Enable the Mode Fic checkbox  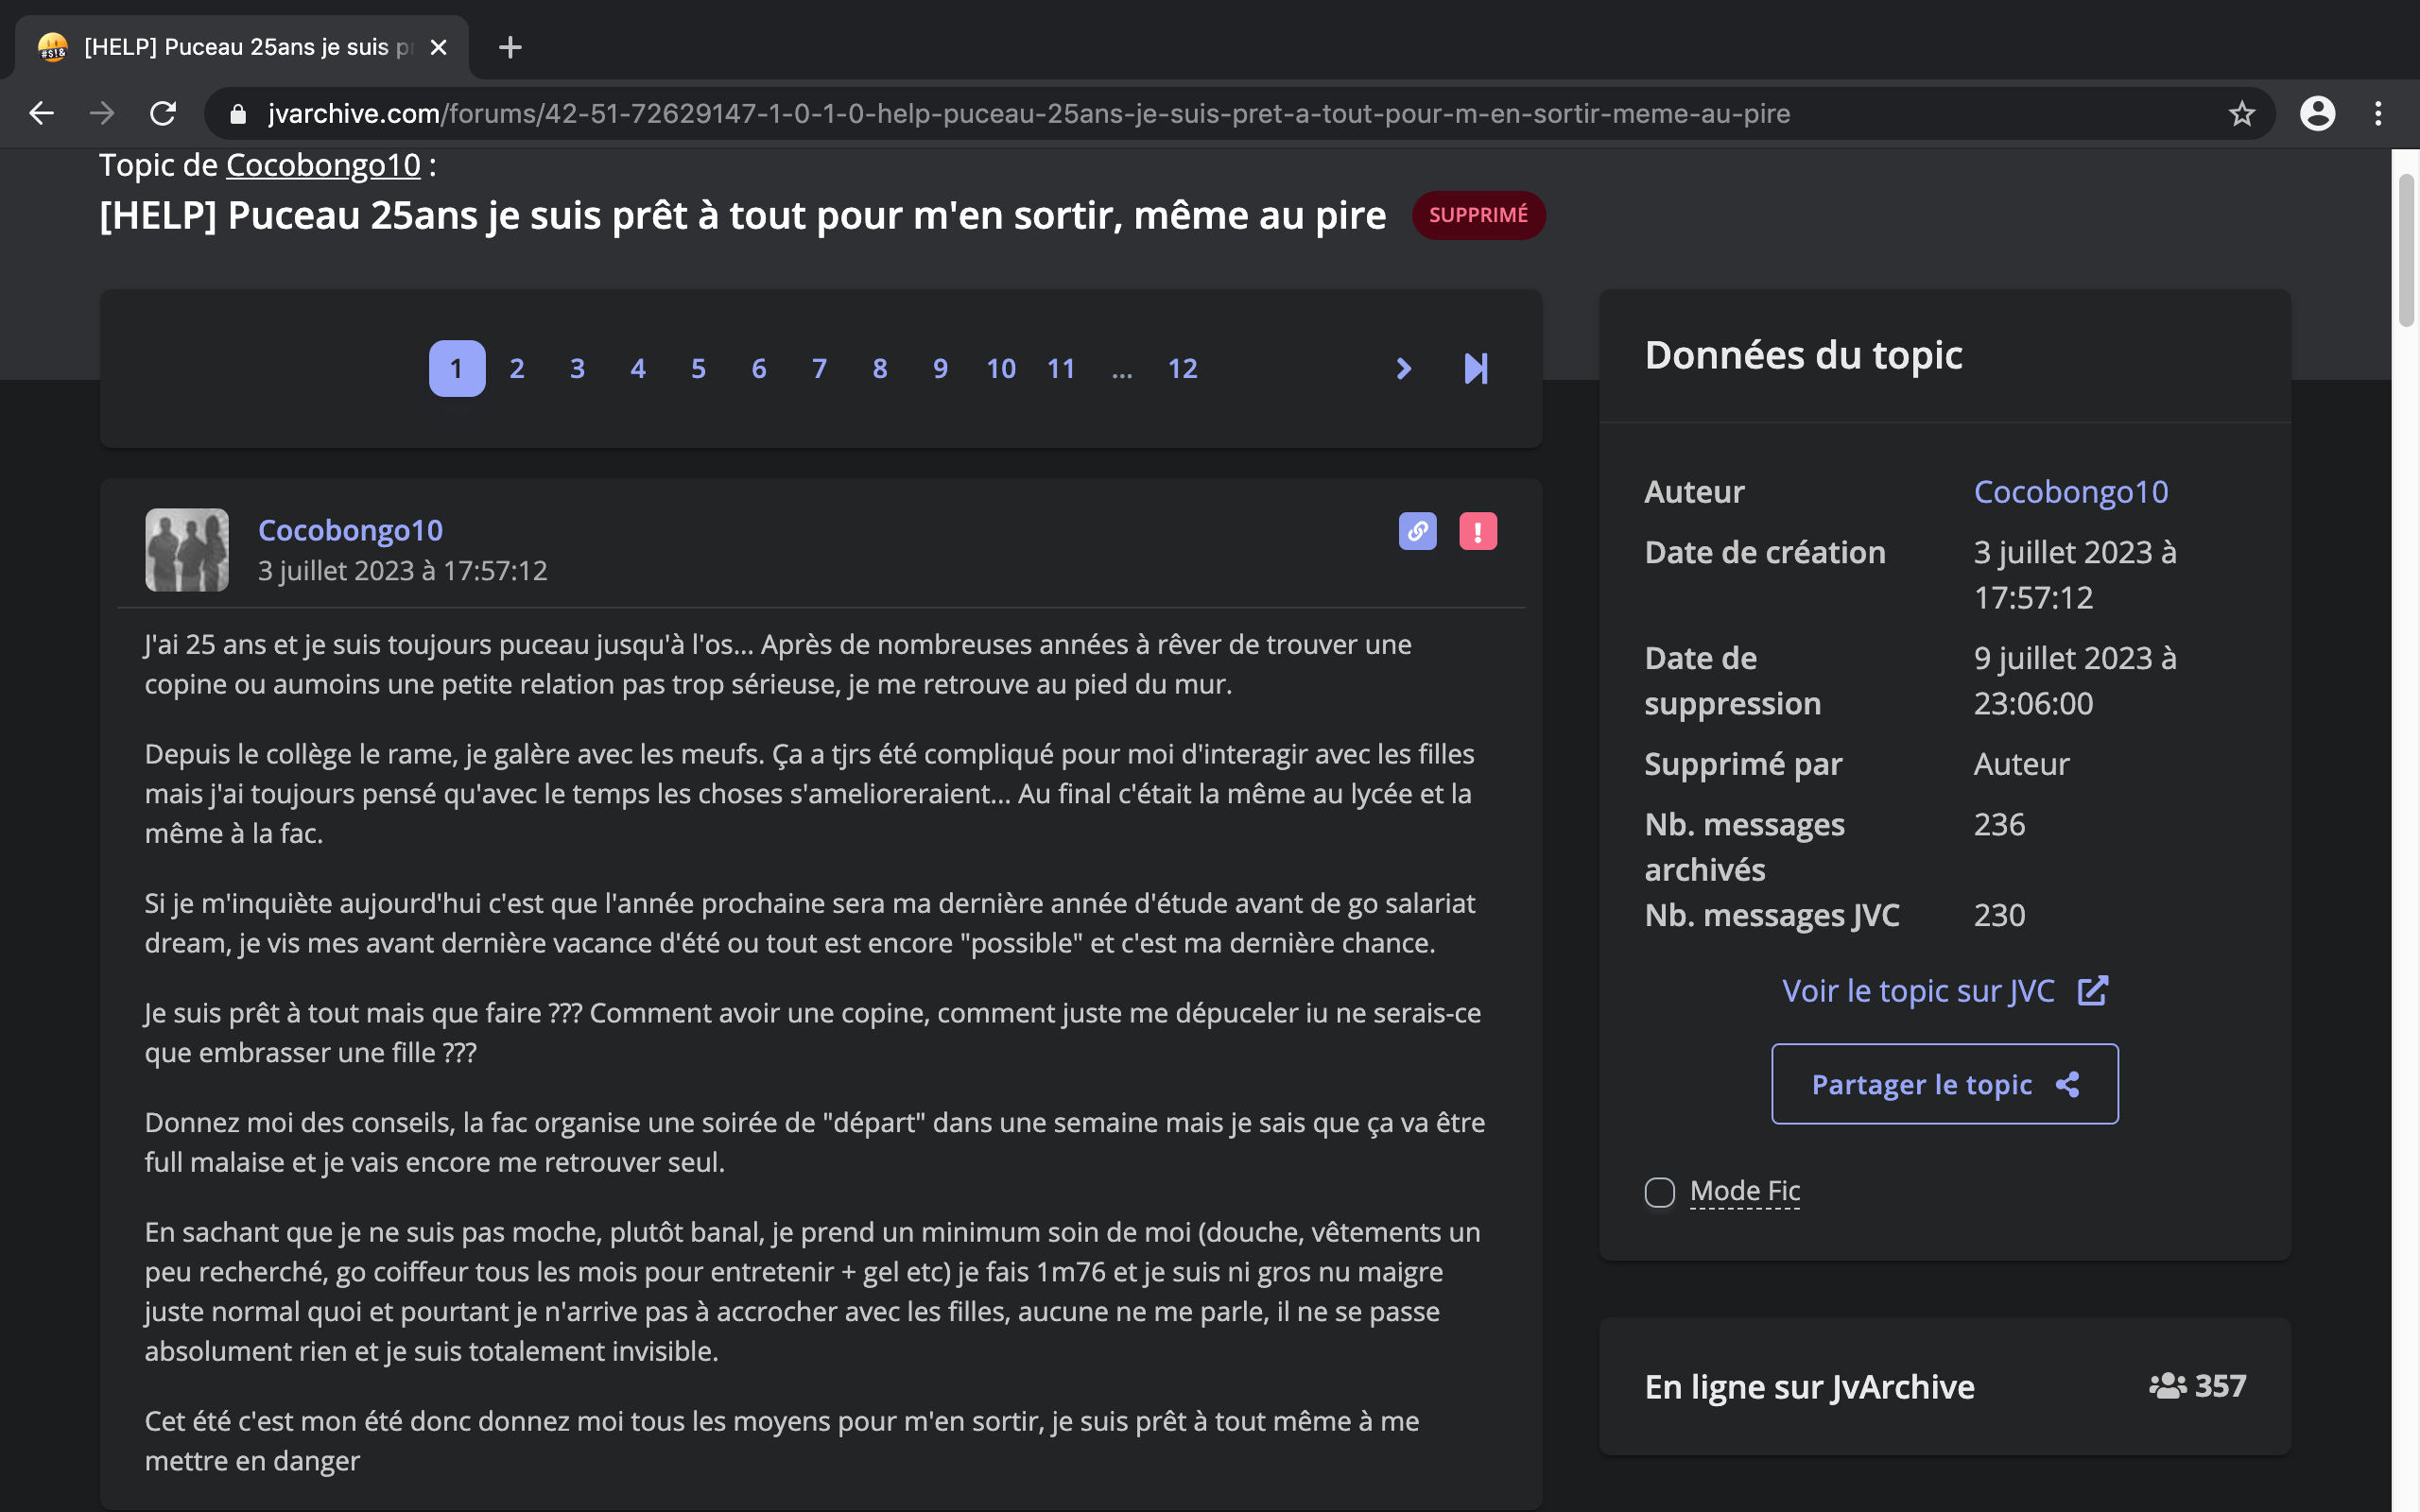pos(1659,1192)
